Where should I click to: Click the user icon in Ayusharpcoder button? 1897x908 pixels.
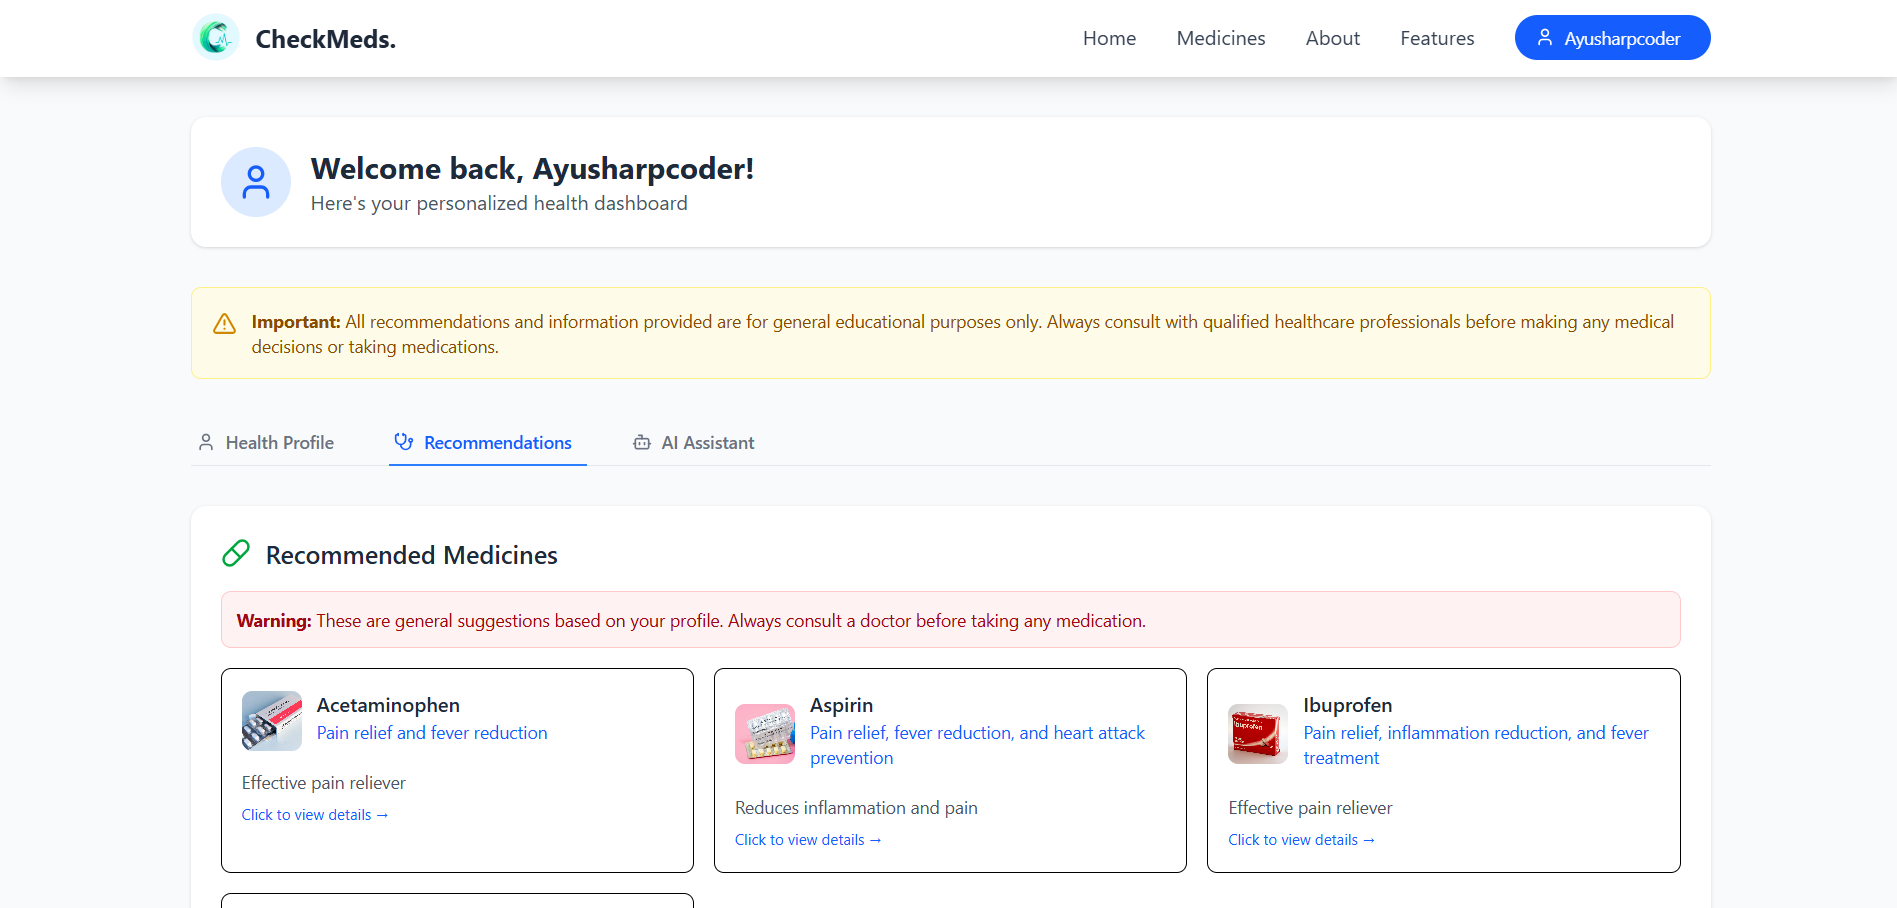tap(1545, 38)
